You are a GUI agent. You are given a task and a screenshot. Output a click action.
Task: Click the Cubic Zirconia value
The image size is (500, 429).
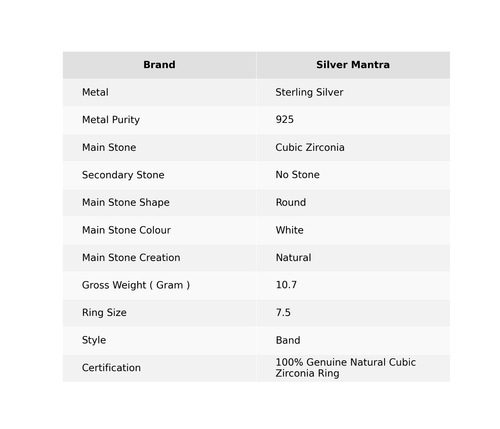click(310, 147)
